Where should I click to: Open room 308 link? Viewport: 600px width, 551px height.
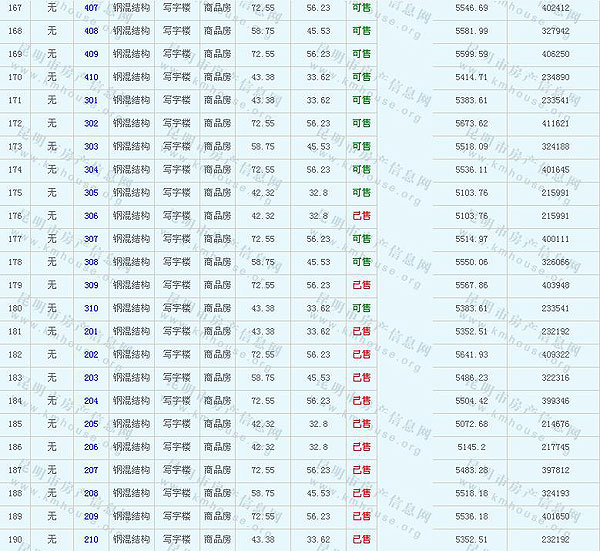pyautogui.click(x=91, y=262)
